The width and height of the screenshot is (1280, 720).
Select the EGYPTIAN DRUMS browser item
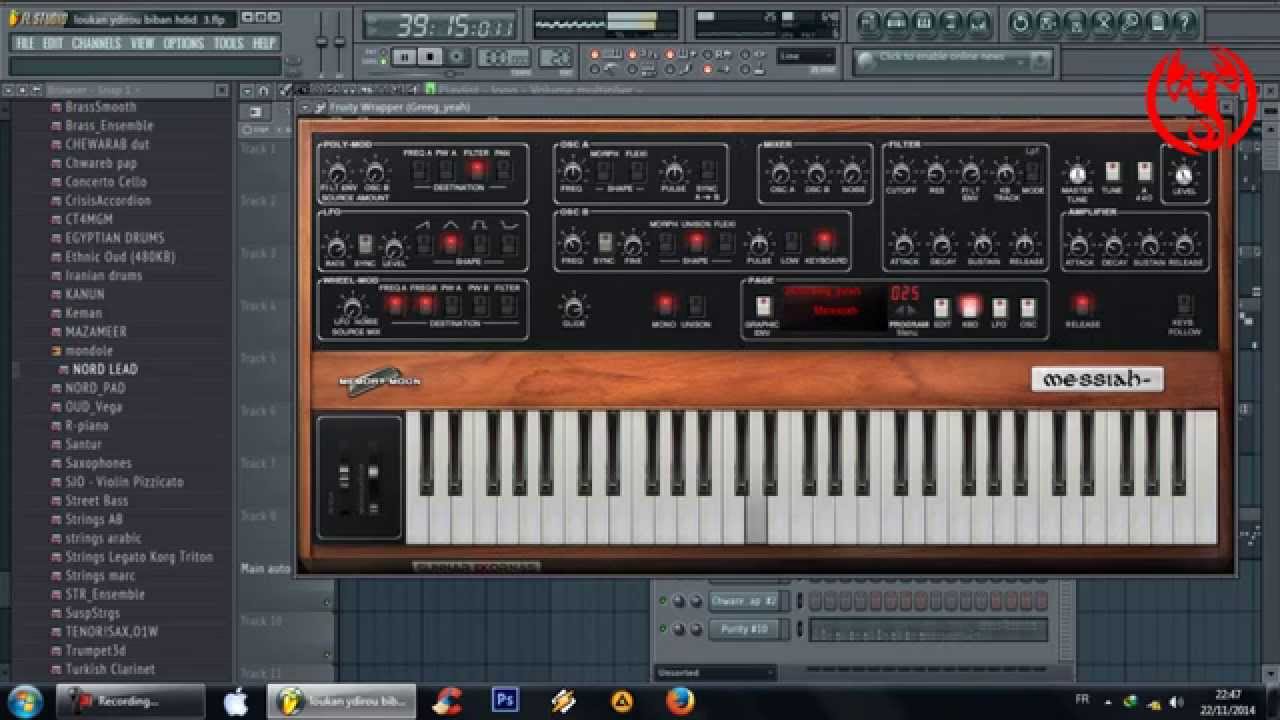[x=114, y=238]
